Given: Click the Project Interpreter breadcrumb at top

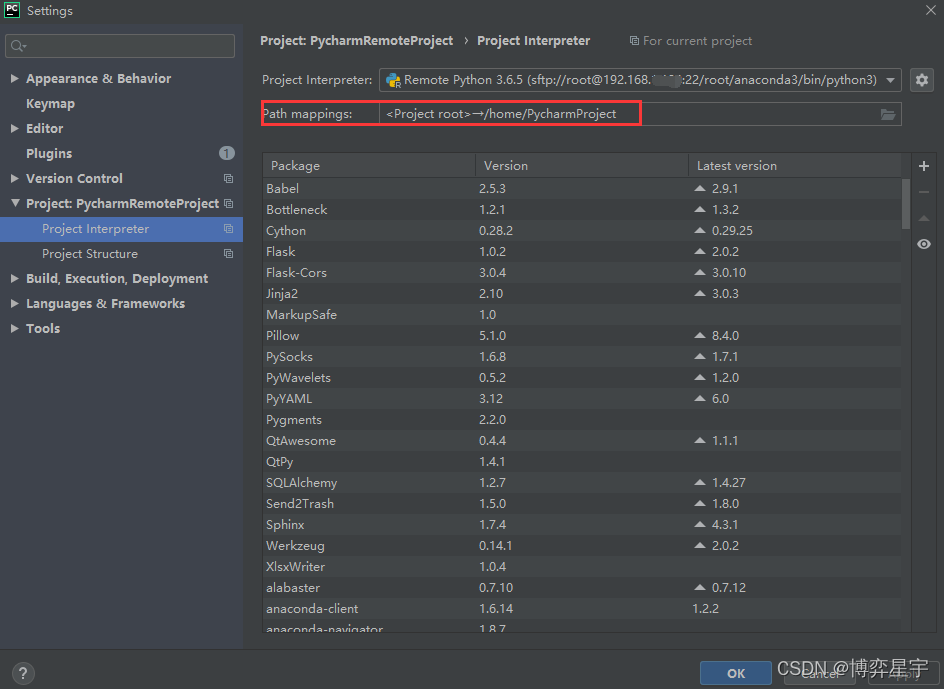Looking at the screenshot, I should pos(534,40).
